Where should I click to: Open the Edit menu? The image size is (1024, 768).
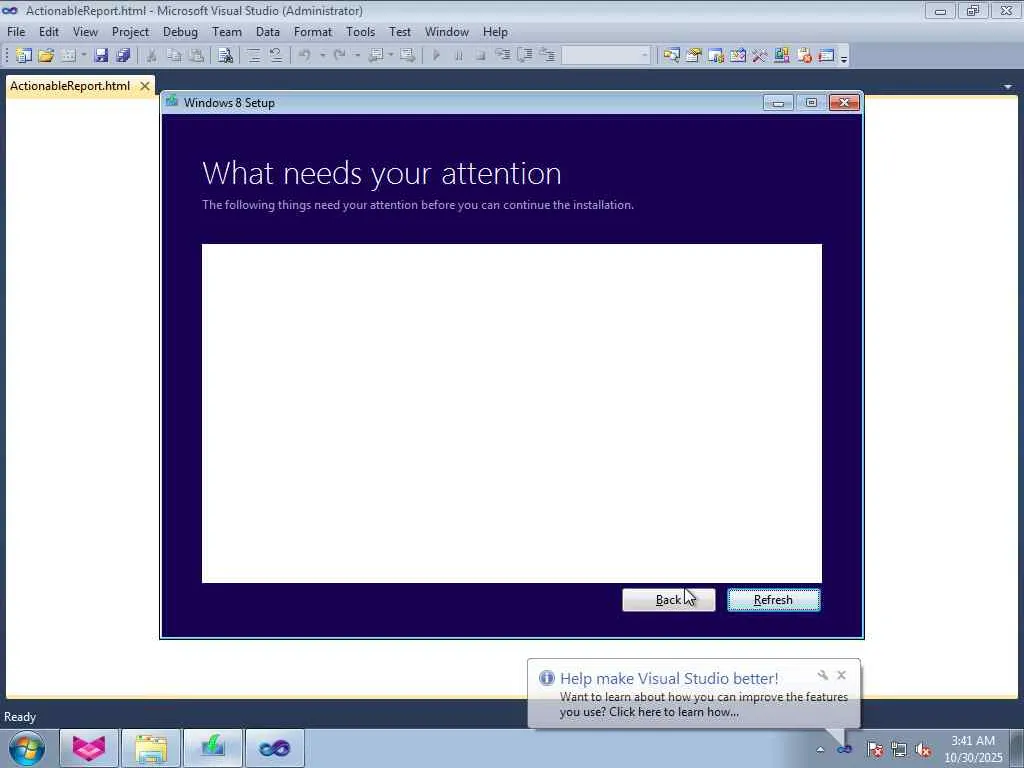pos(48,31)
